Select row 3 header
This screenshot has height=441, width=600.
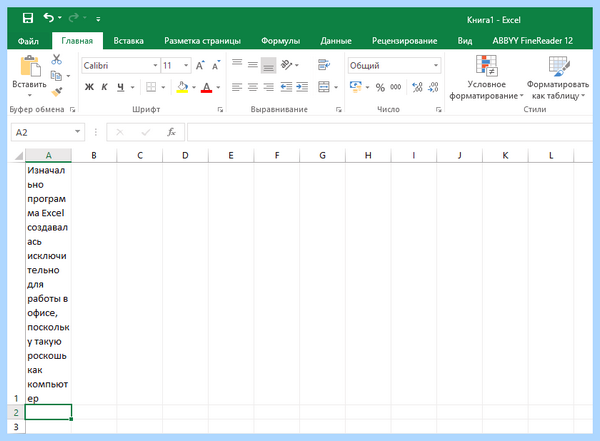point(16,427)
